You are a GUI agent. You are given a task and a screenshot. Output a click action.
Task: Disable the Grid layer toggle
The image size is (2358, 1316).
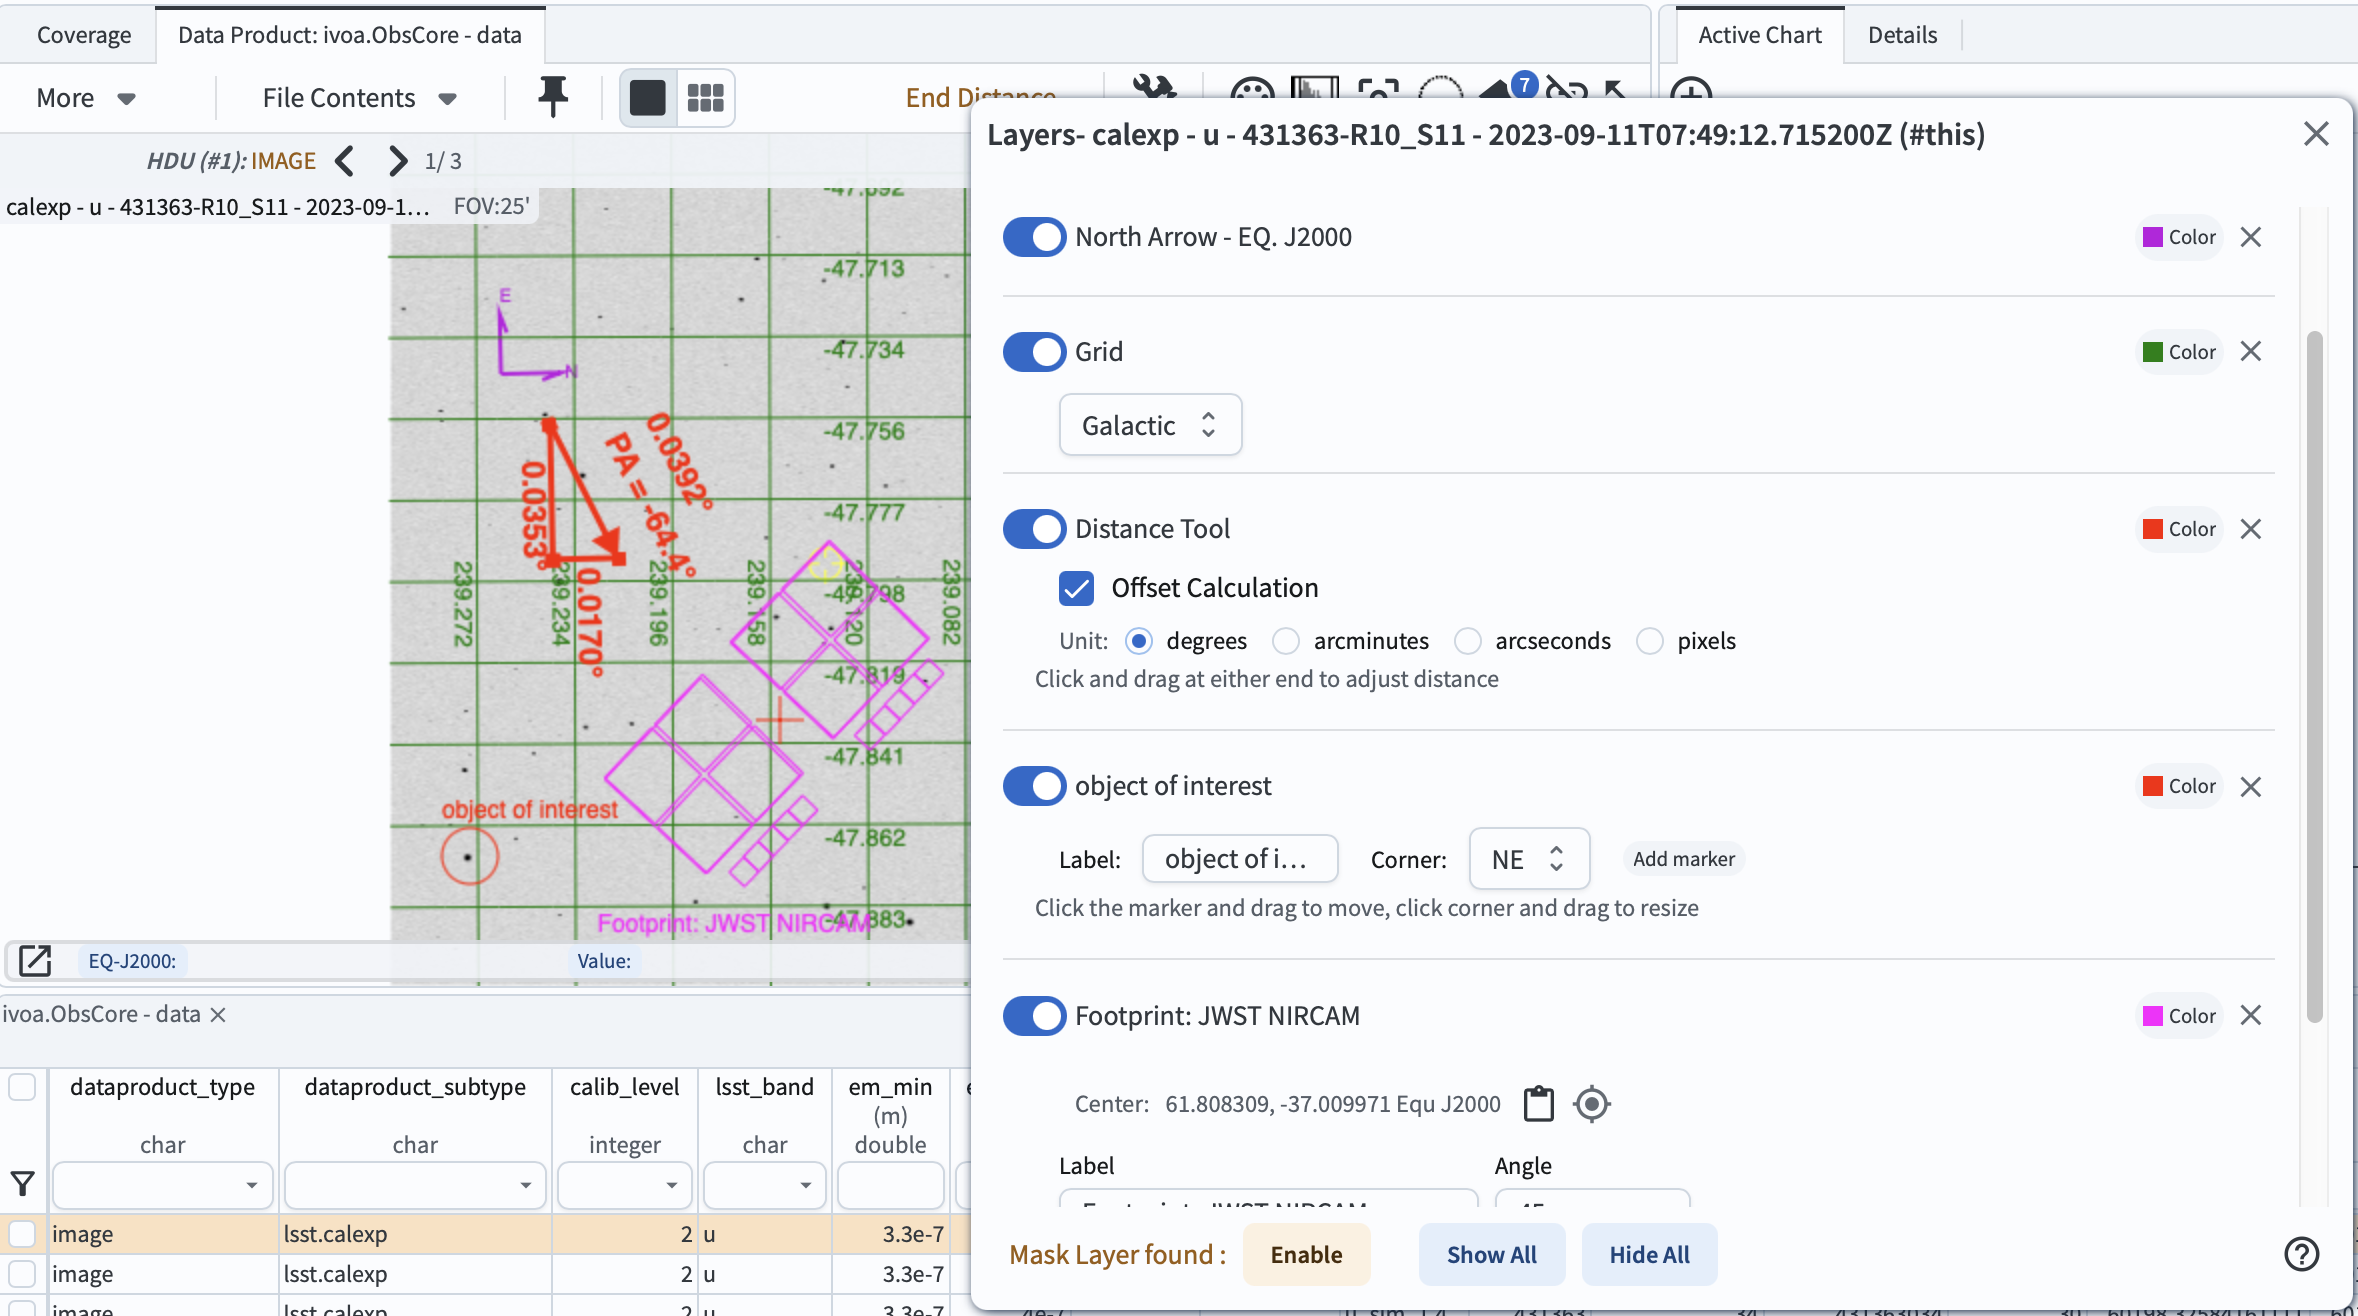(1034, 351)
